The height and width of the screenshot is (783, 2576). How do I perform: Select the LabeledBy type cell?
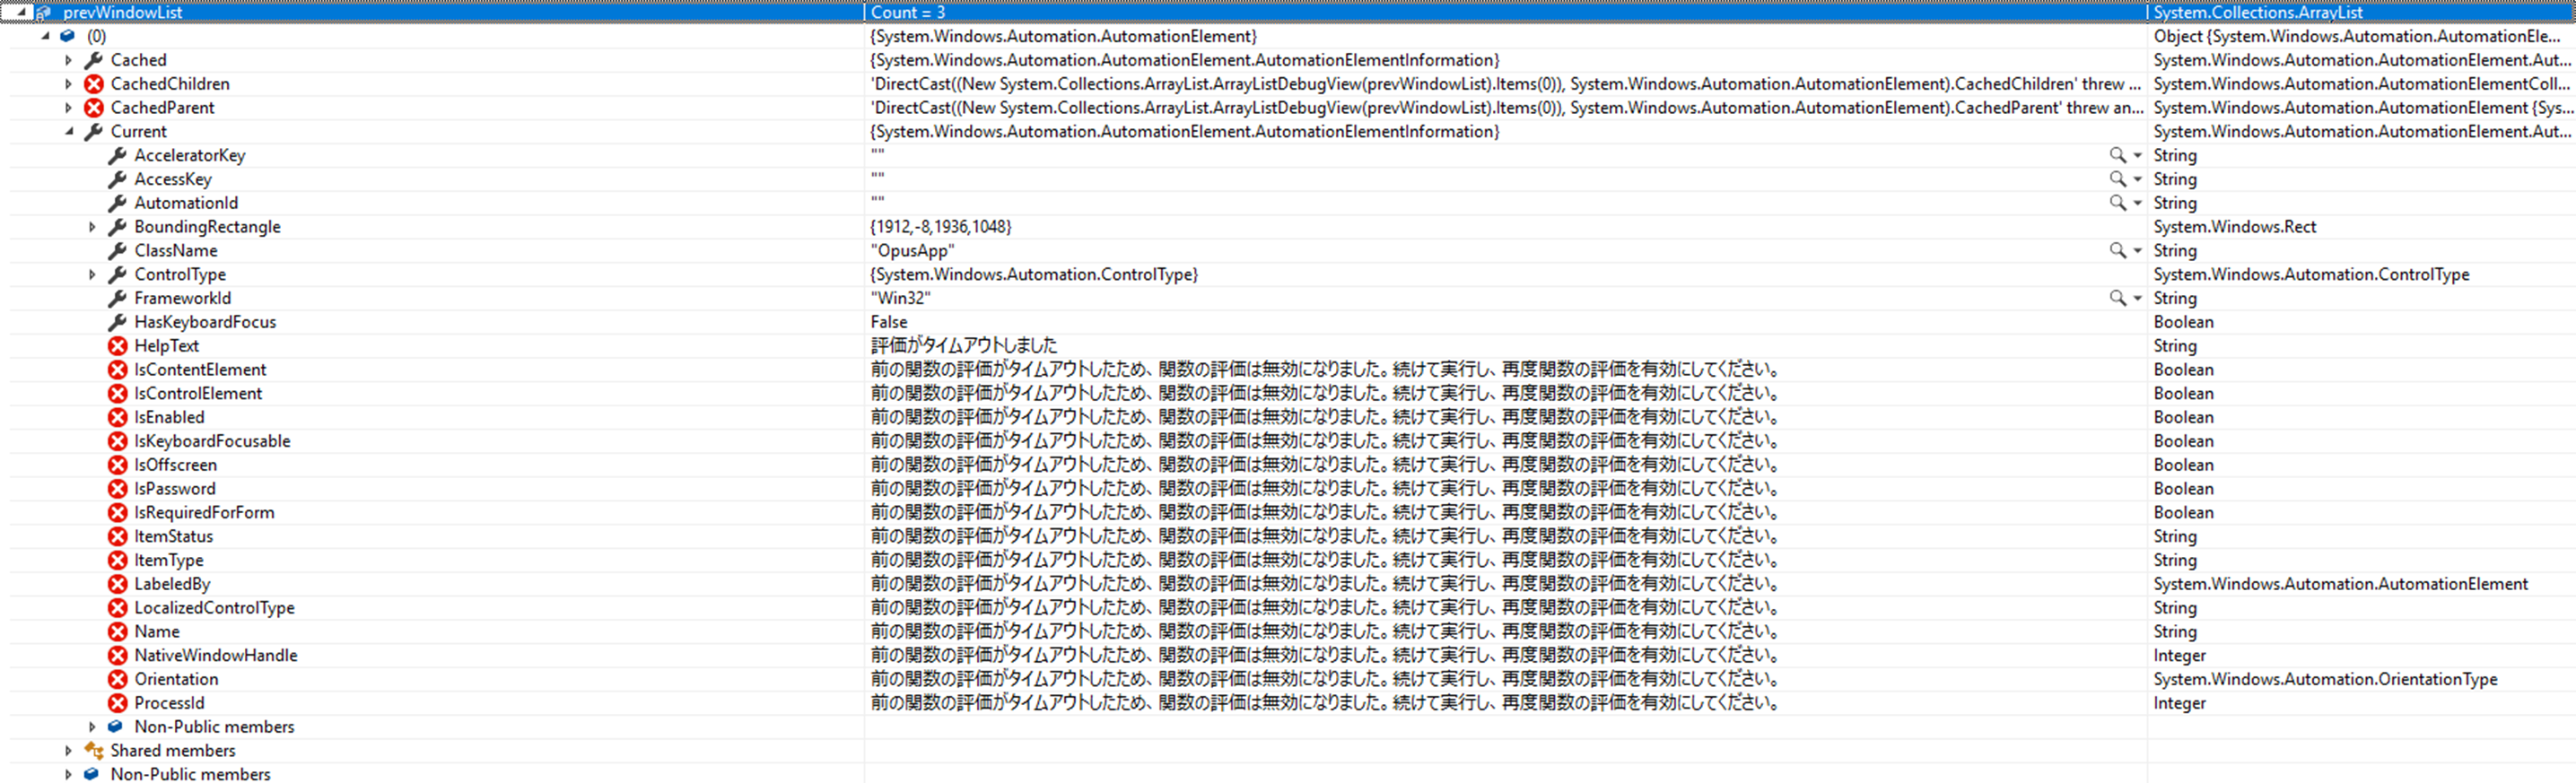coord(2340,584)
